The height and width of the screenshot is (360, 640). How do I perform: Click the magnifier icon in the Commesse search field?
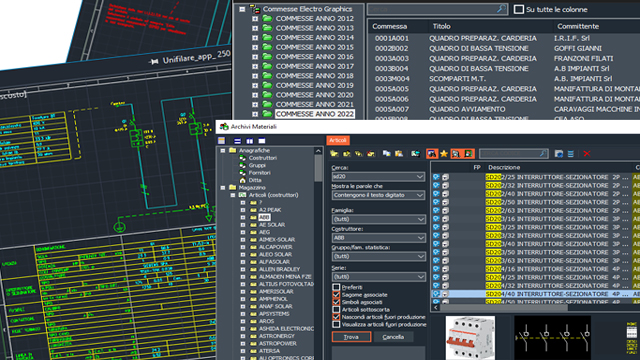click(x=501, y=9)
